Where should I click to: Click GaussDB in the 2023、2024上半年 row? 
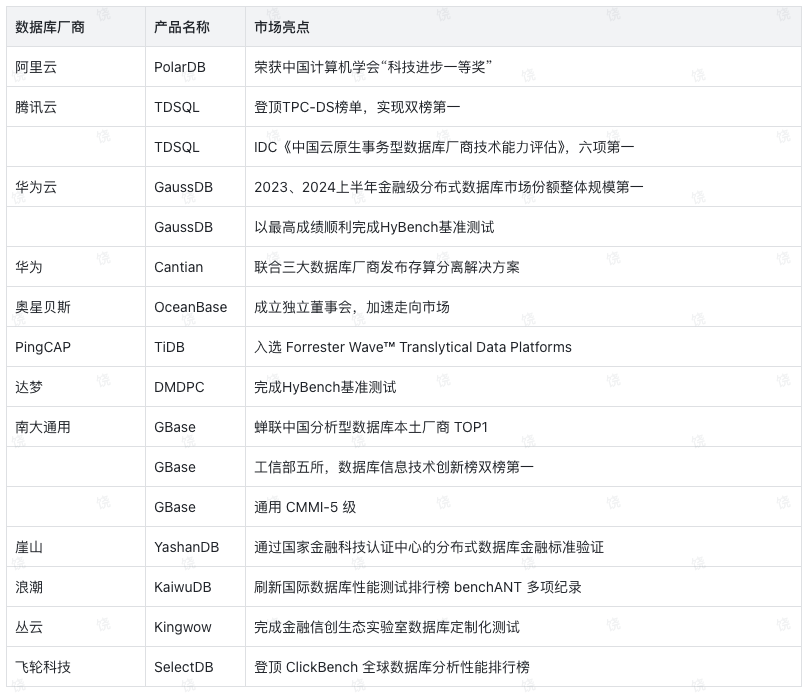pos(183,187)
